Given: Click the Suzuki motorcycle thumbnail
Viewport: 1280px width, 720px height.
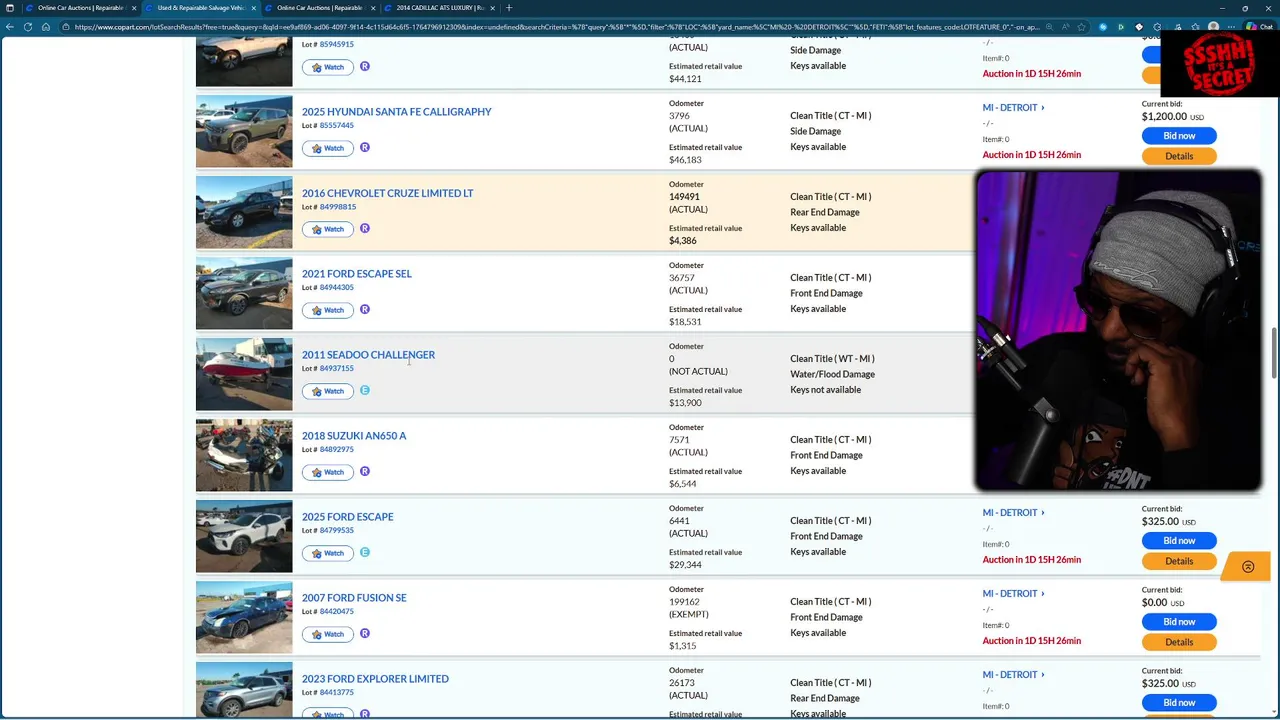Looking at the screenshot, I should tap(244, 455).
